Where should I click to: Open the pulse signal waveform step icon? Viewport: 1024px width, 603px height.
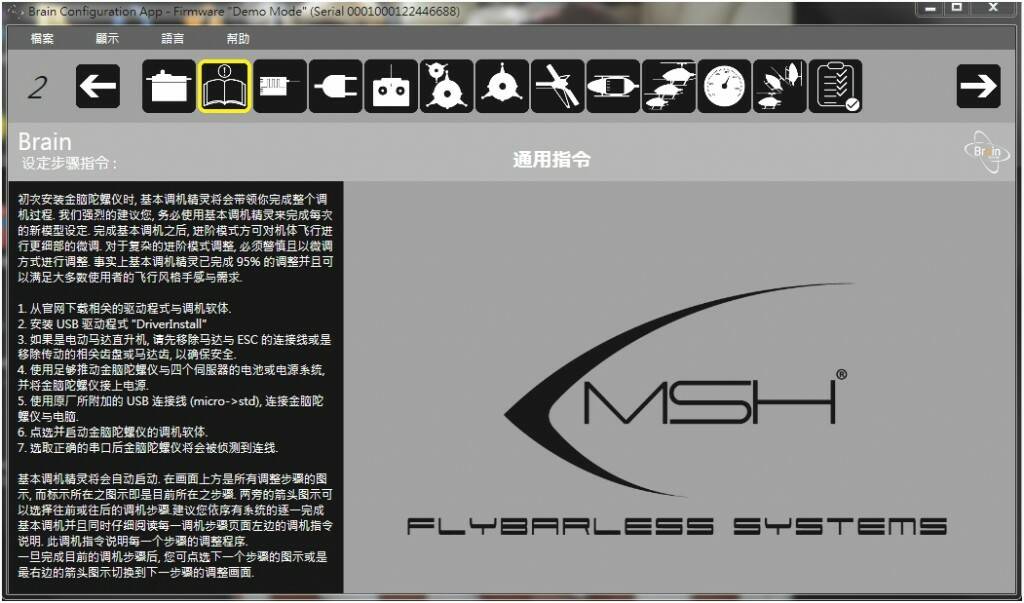tap(280, 86)
